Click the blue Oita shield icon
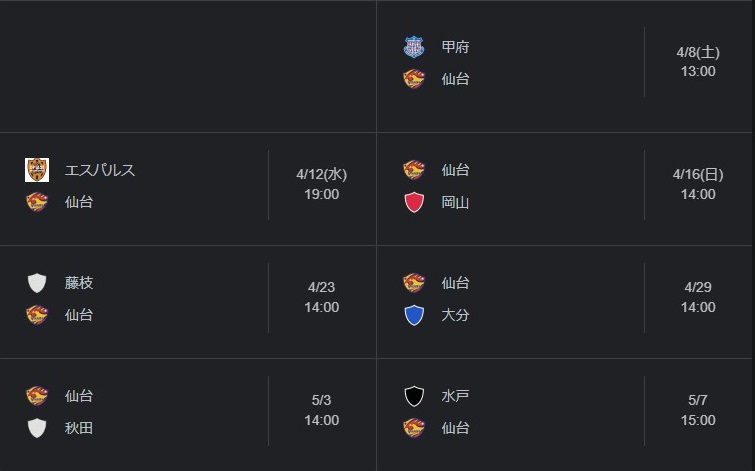Screen dimensions: 755x471 point(414,315)
